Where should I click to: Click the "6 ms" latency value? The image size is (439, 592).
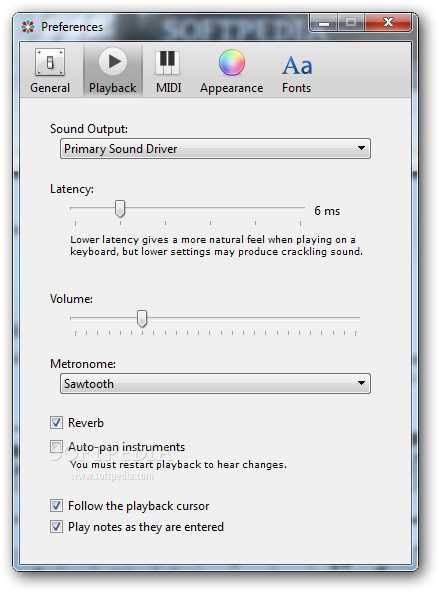point(327,211)
